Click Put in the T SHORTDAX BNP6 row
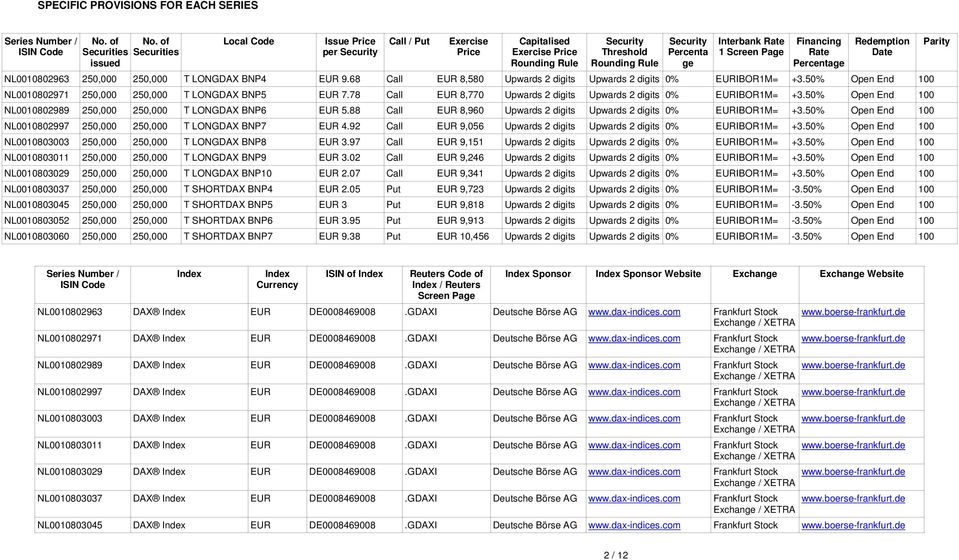 [393, 221]
